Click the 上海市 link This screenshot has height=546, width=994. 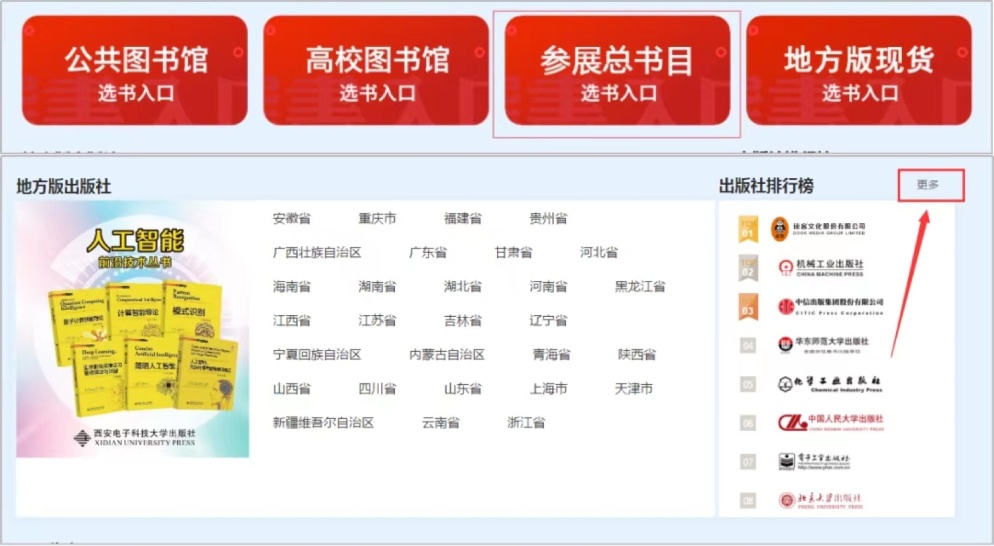[549, 389]
